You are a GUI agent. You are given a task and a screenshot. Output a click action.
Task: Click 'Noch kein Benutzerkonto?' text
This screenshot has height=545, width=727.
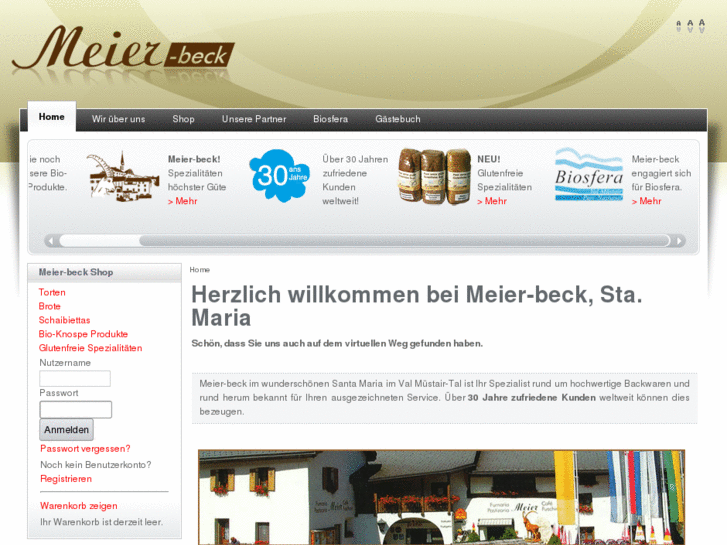(x=96, y=464)
